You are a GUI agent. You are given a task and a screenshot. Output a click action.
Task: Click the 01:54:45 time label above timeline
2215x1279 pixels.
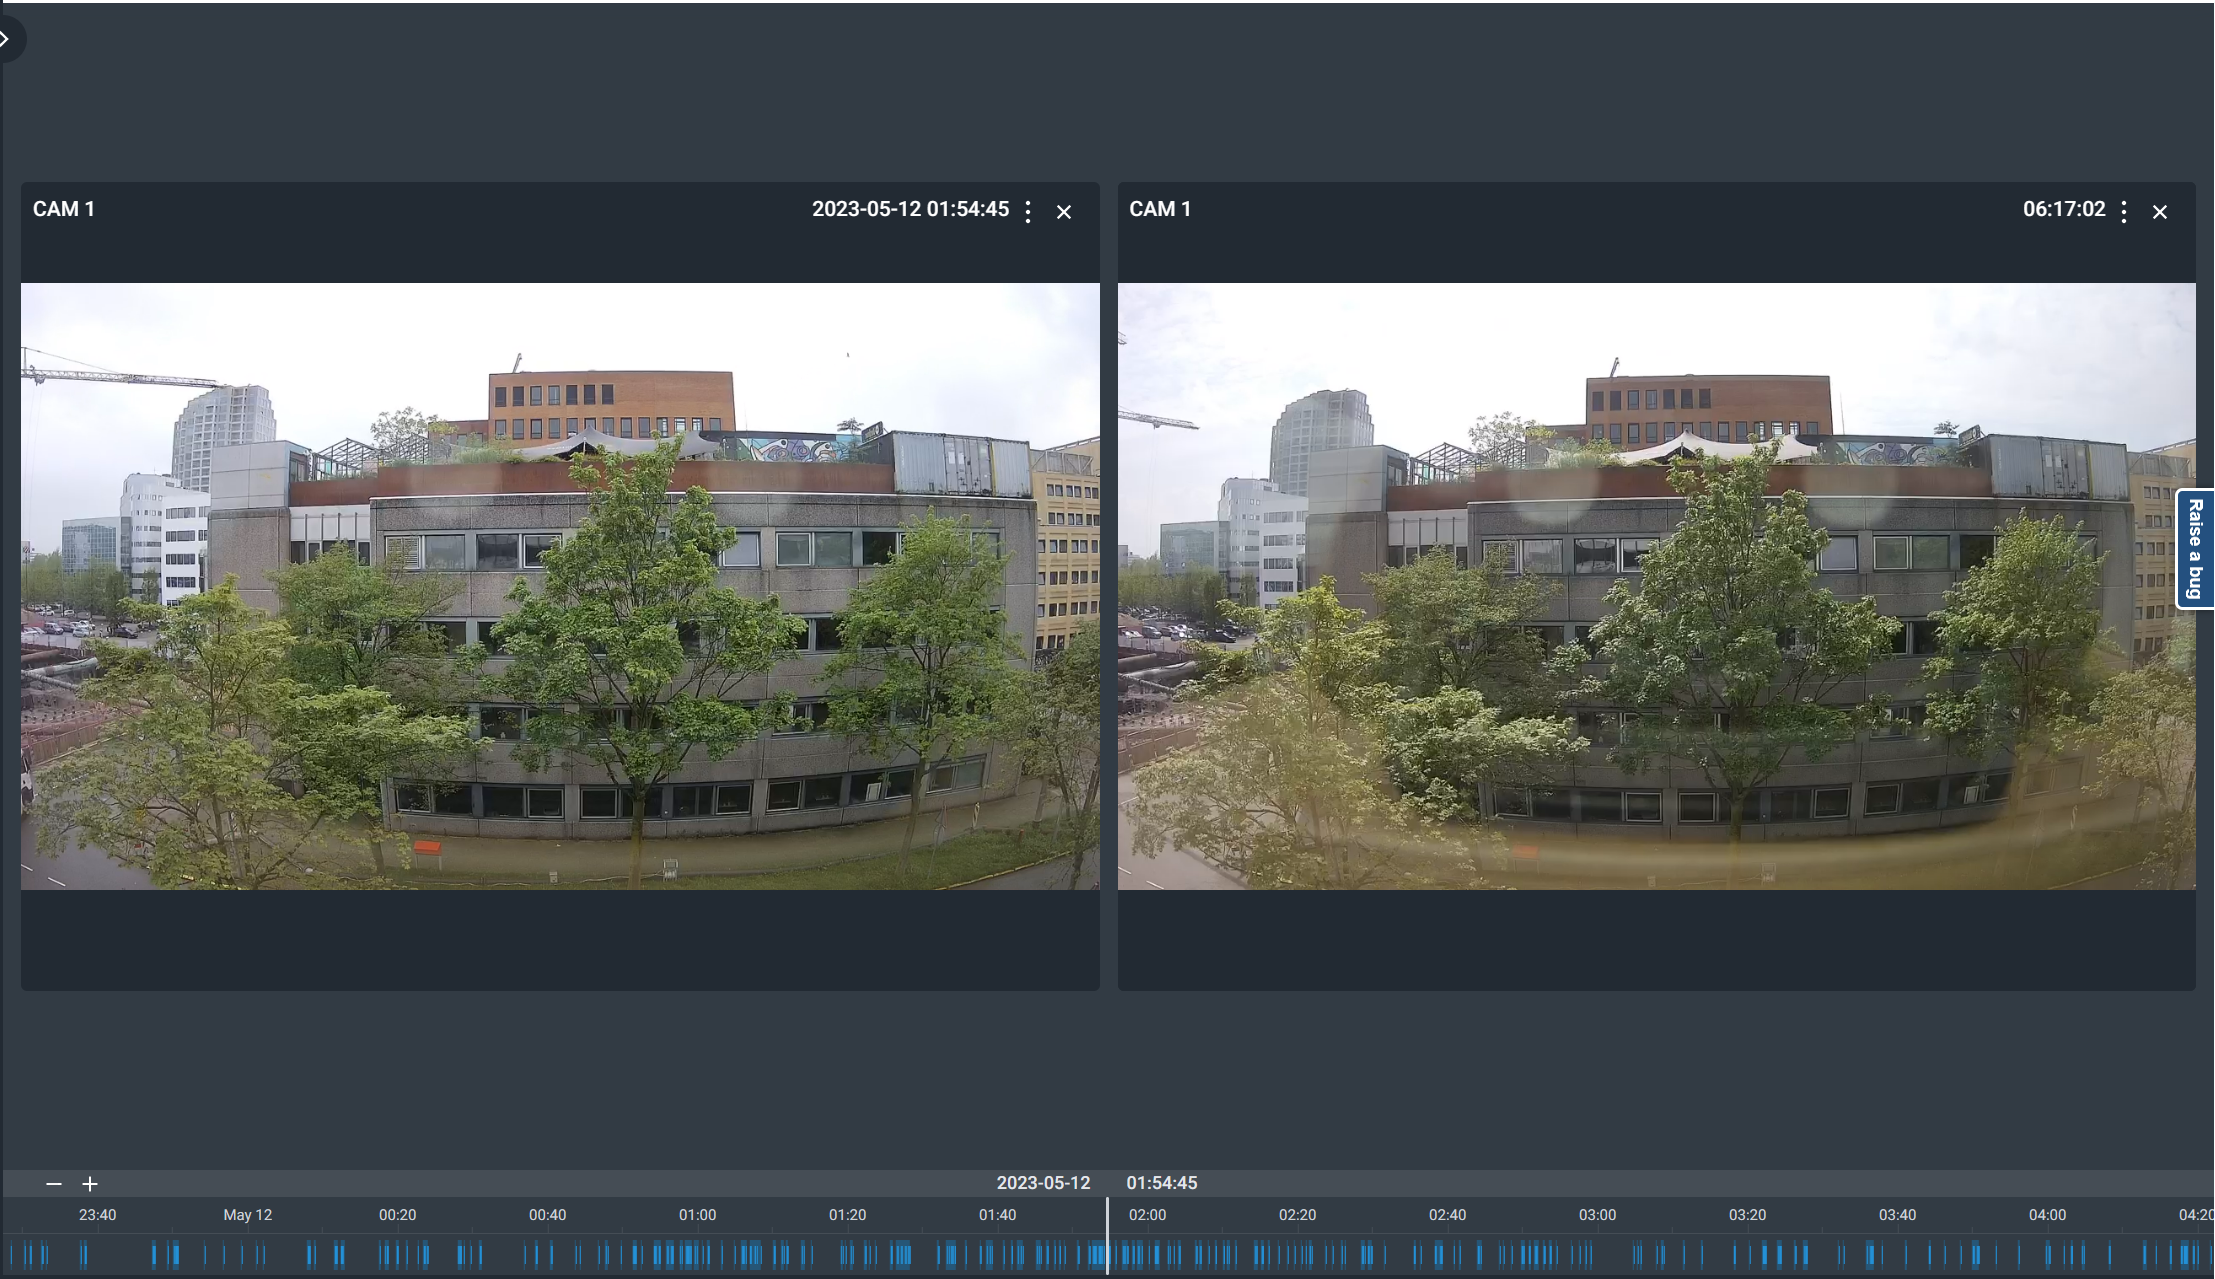coord(1162,1183)
